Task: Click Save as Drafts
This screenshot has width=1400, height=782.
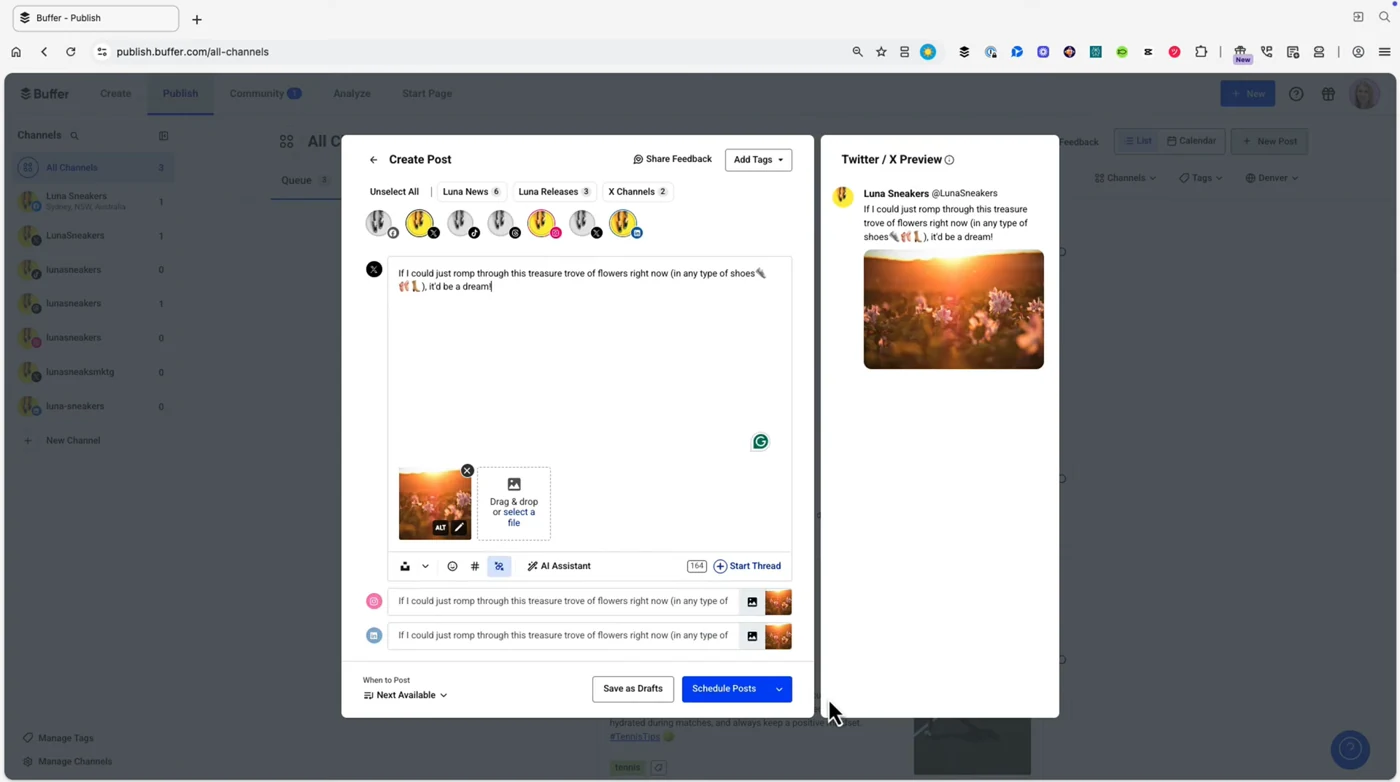Action: (633, 689)
